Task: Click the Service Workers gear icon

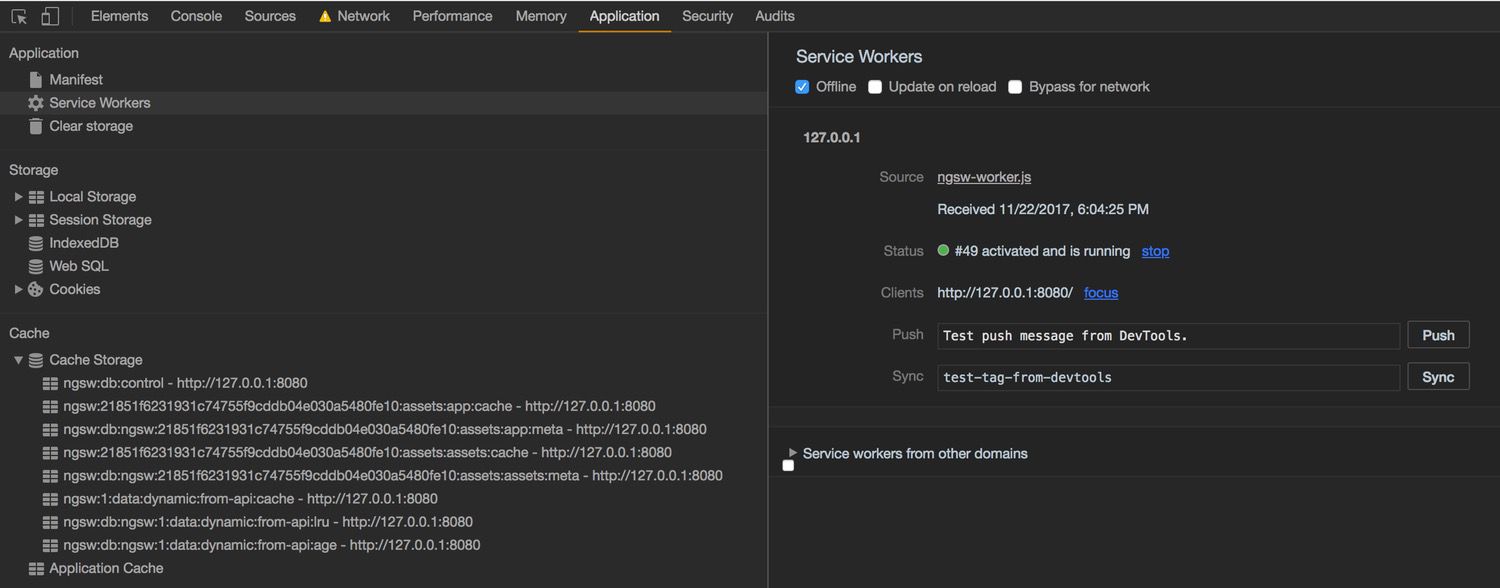Action: [x=36, y=103]
